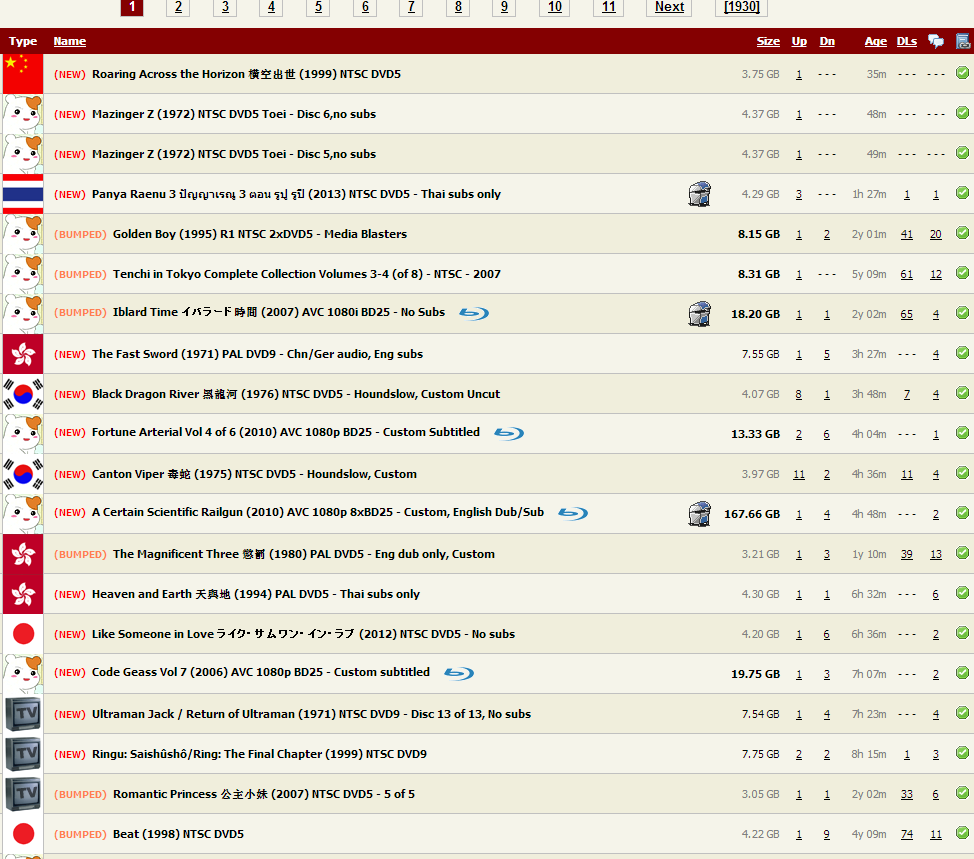Click the South Korea flag icon for Black Dragon River
The image size is (974, 859).
pos(23,394)
